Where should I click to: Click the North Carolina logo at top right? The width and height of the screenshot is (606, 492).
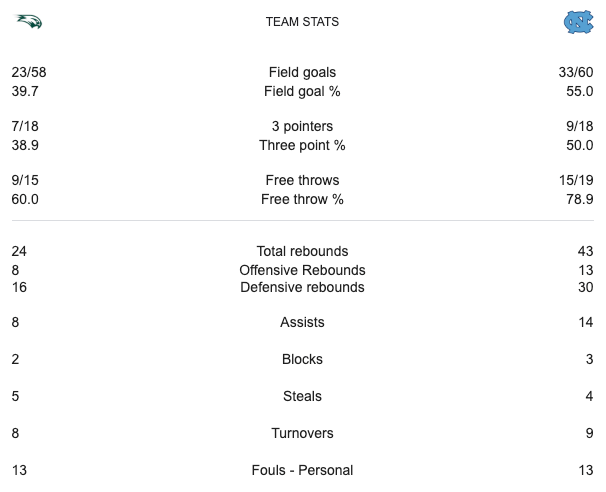[577, 21]
